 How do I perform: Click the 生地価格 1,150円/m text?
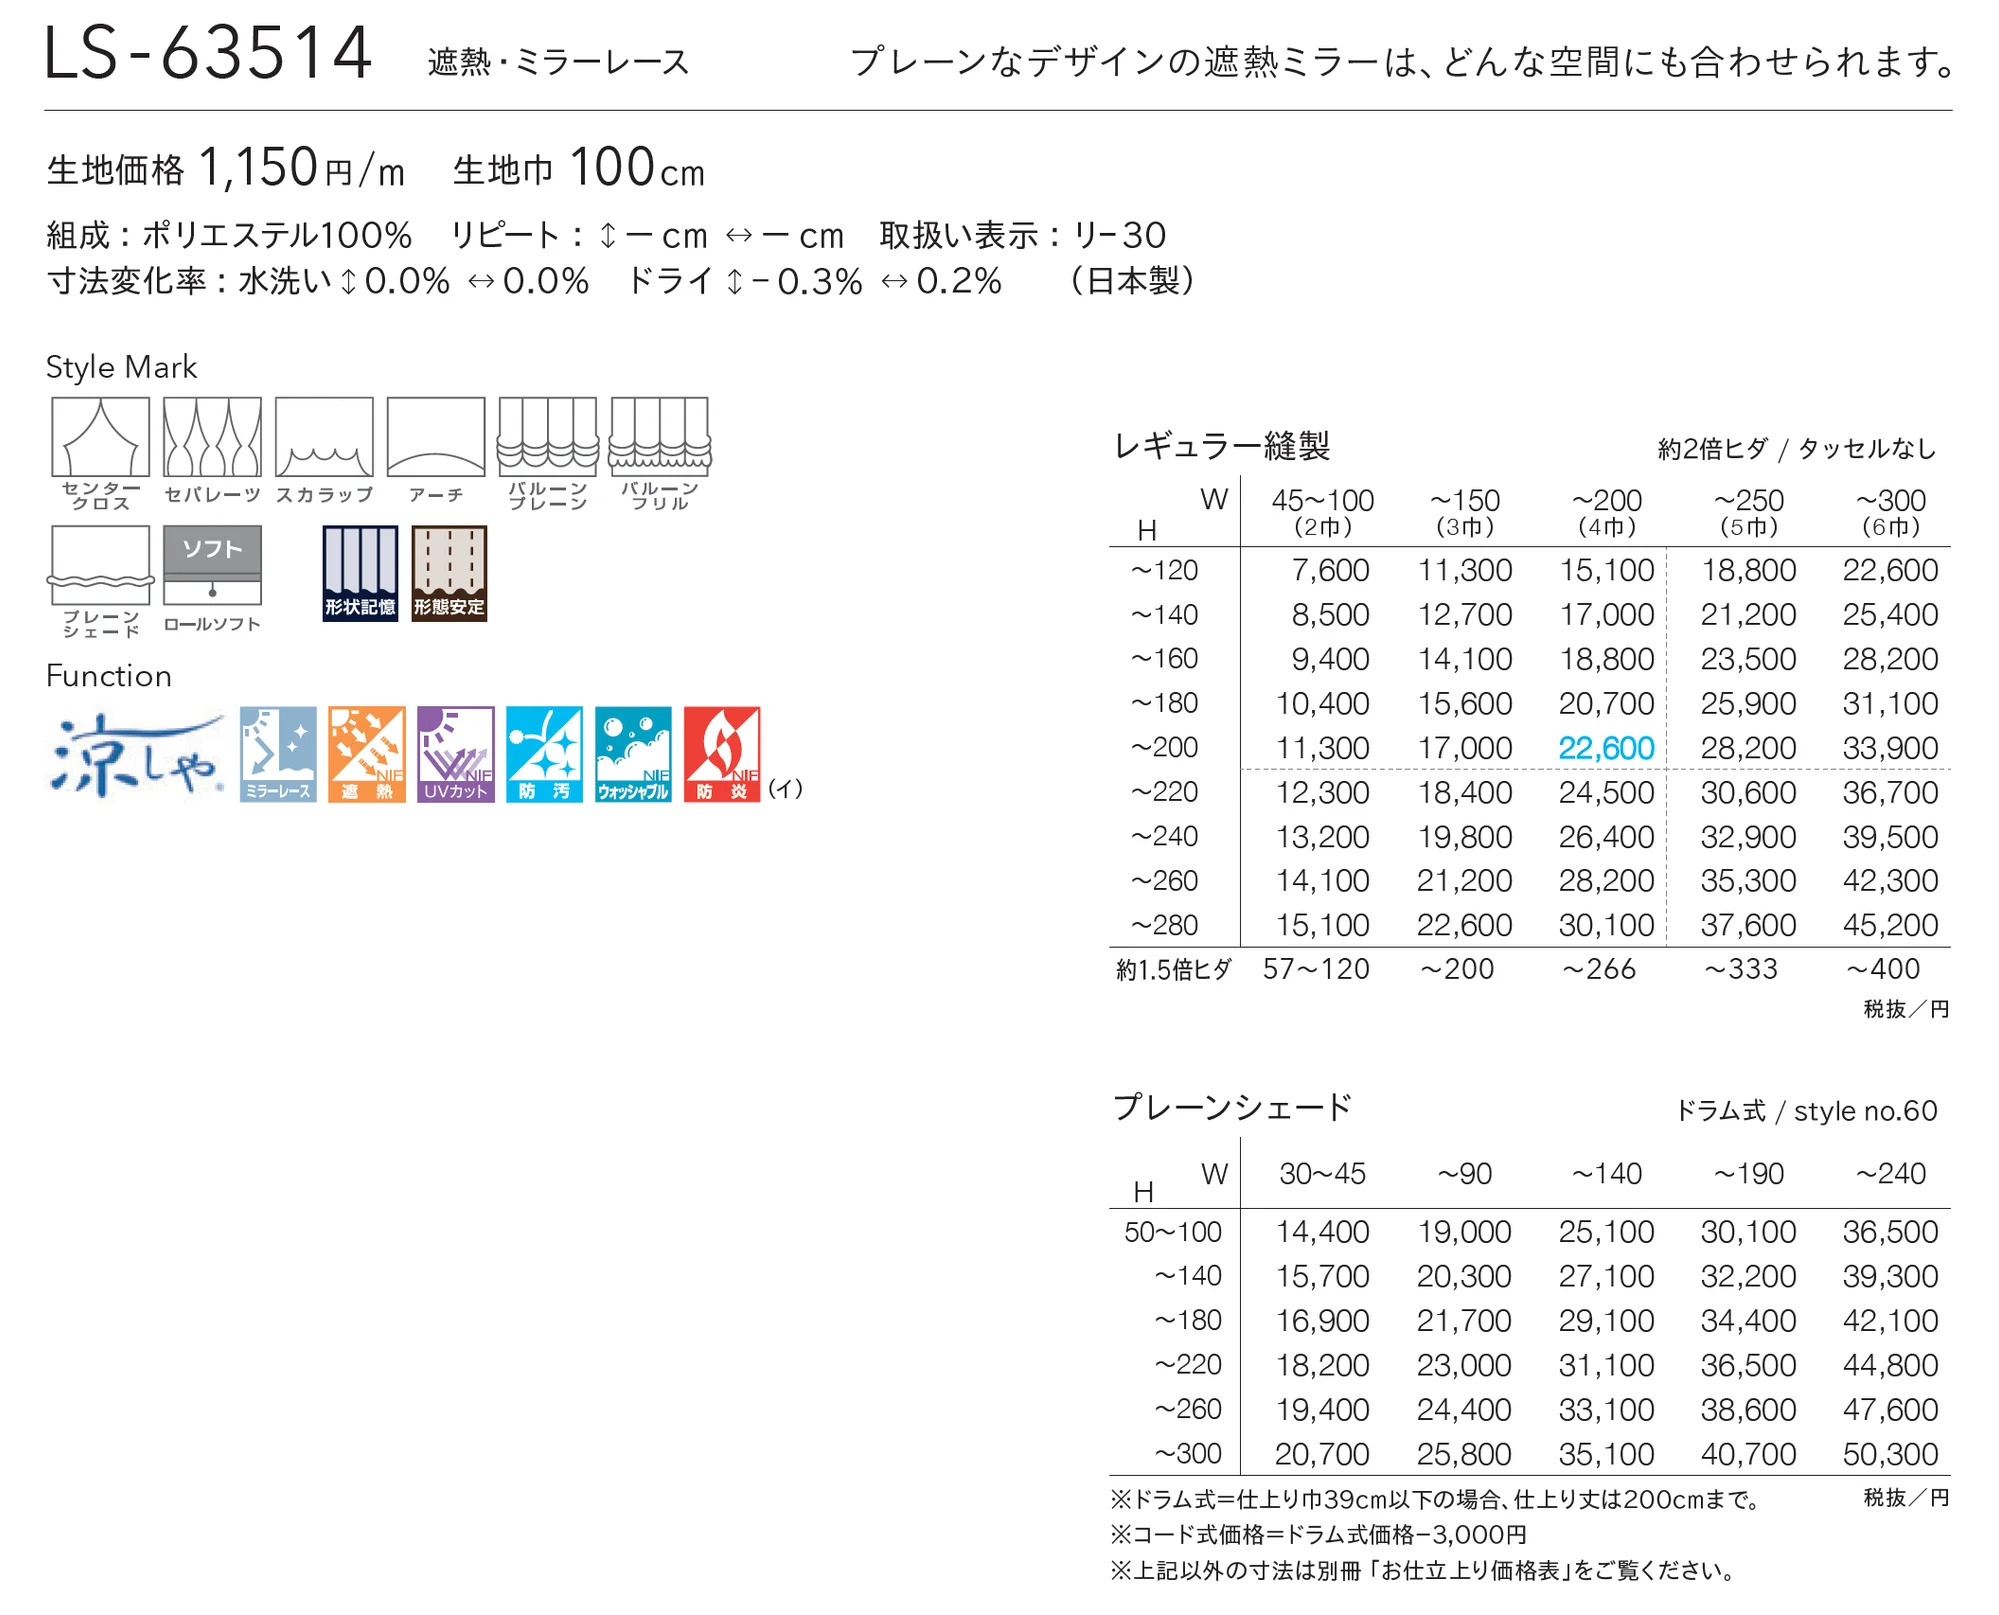[x=226, y=167]
